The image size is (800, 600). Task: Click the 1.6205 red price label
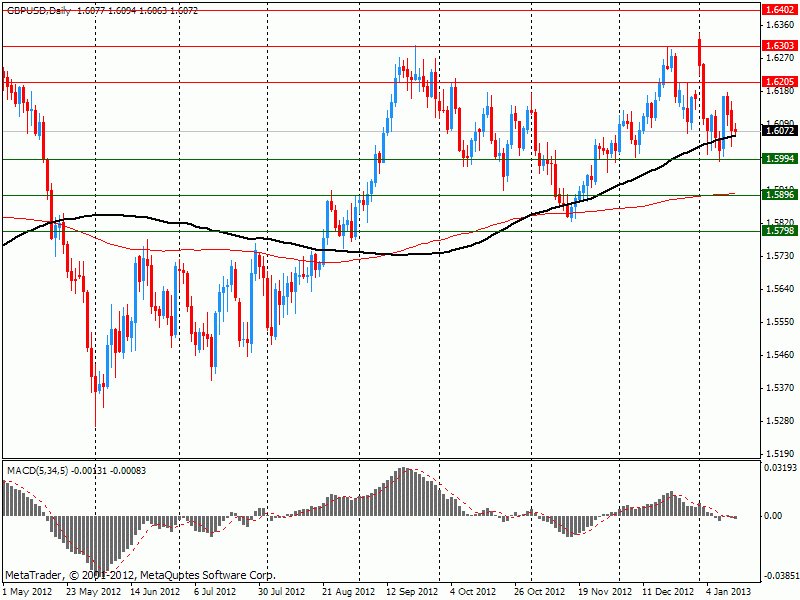tap(779, 82)
